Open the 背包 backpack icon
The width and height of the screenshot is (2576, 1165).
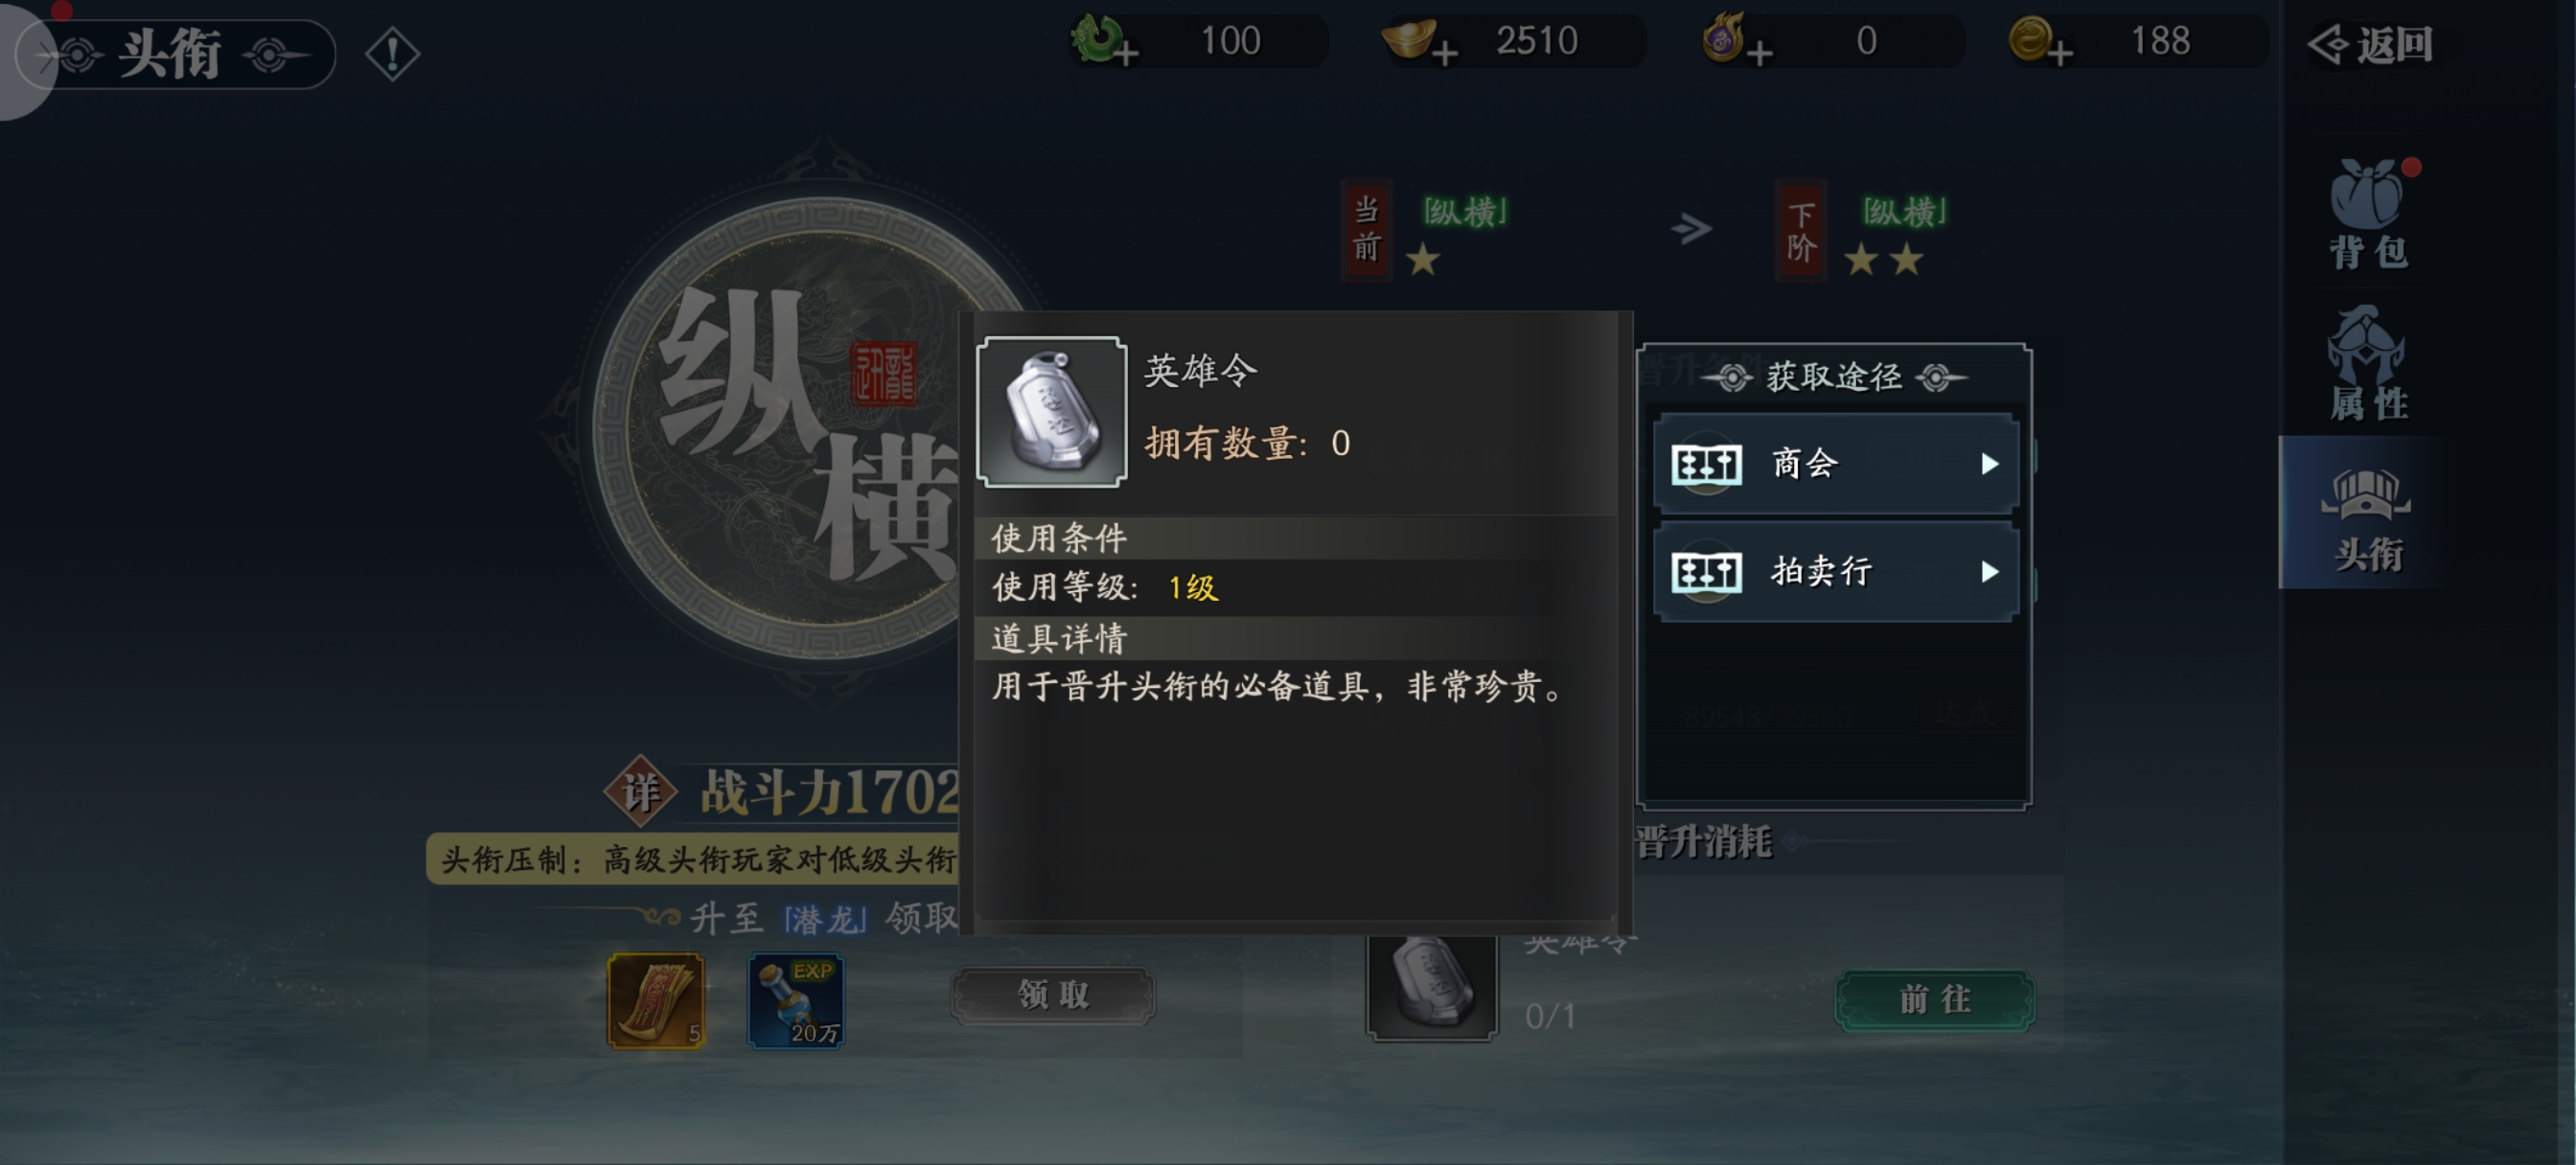[x=2368, y=214]
